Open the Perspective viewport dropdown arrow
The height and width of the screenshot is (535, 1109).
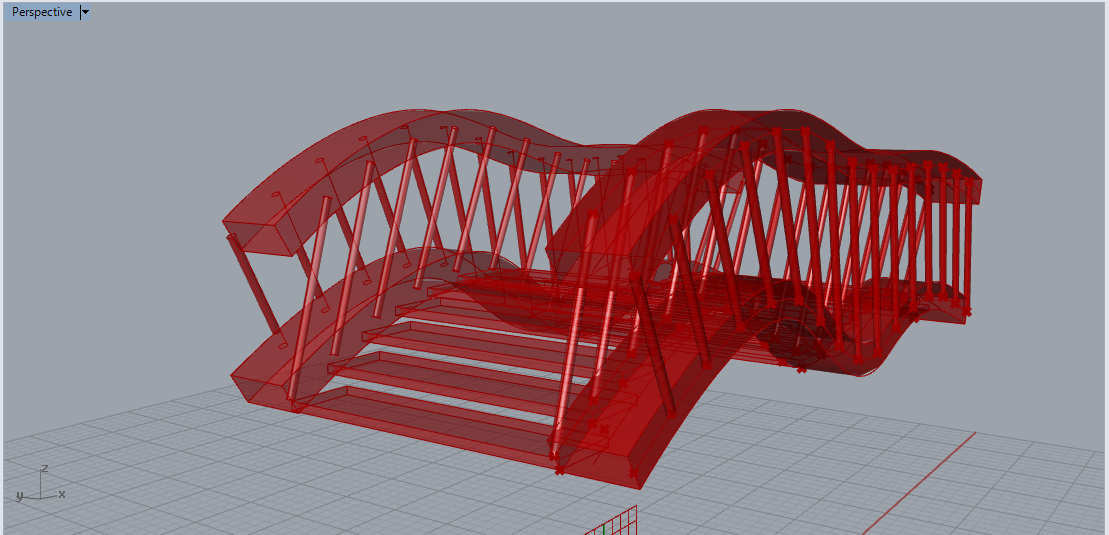[85, 12]
